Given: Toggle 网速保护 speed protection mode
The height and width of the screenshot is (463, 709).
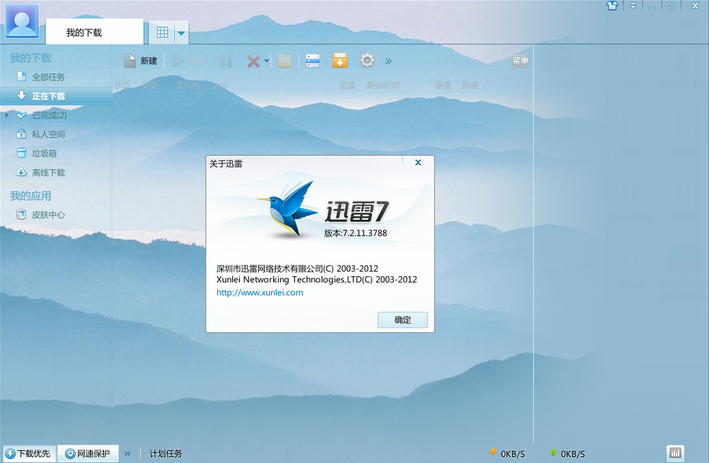Looking at the screenshot, I should (88, 454).
